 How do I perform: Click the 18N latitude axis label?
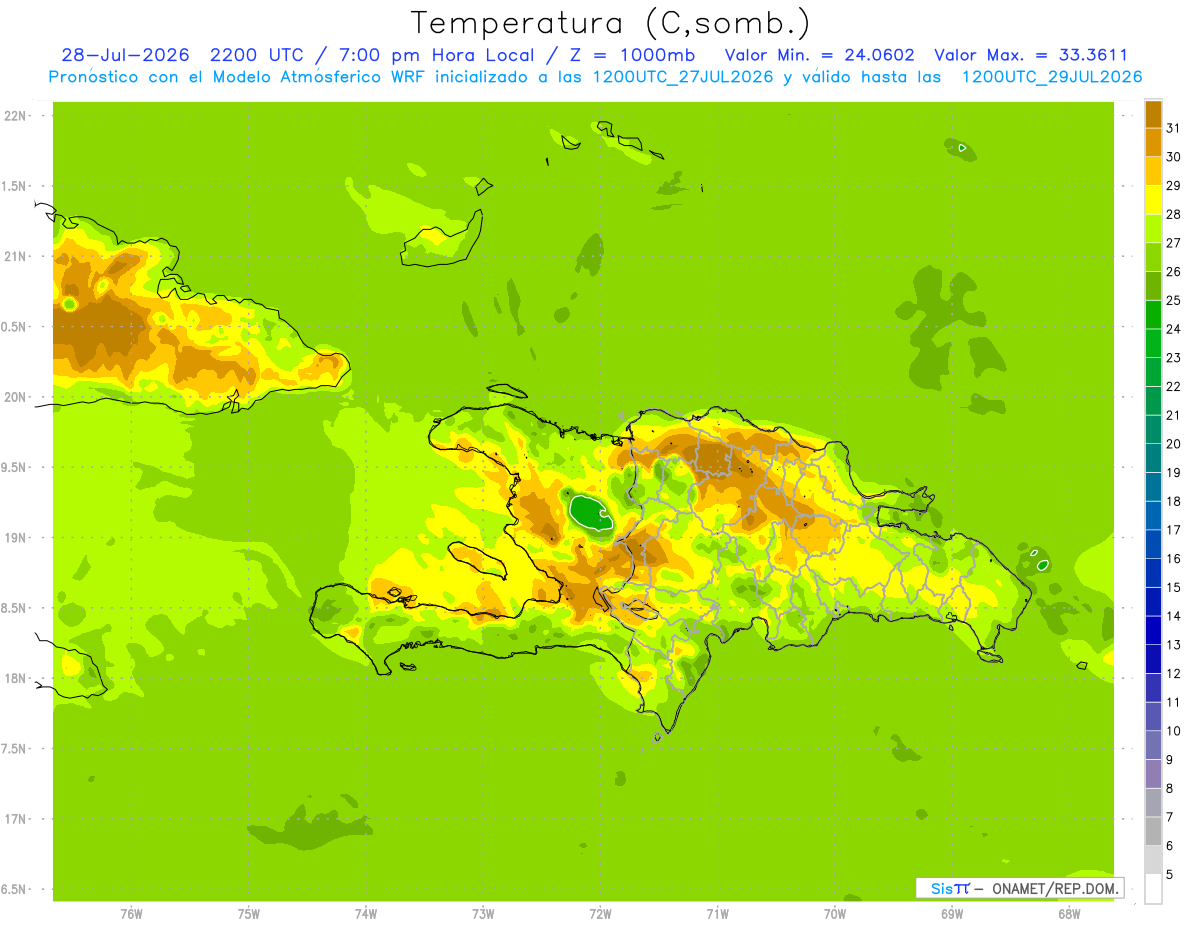pyautogui.click(x=14, y=679)
